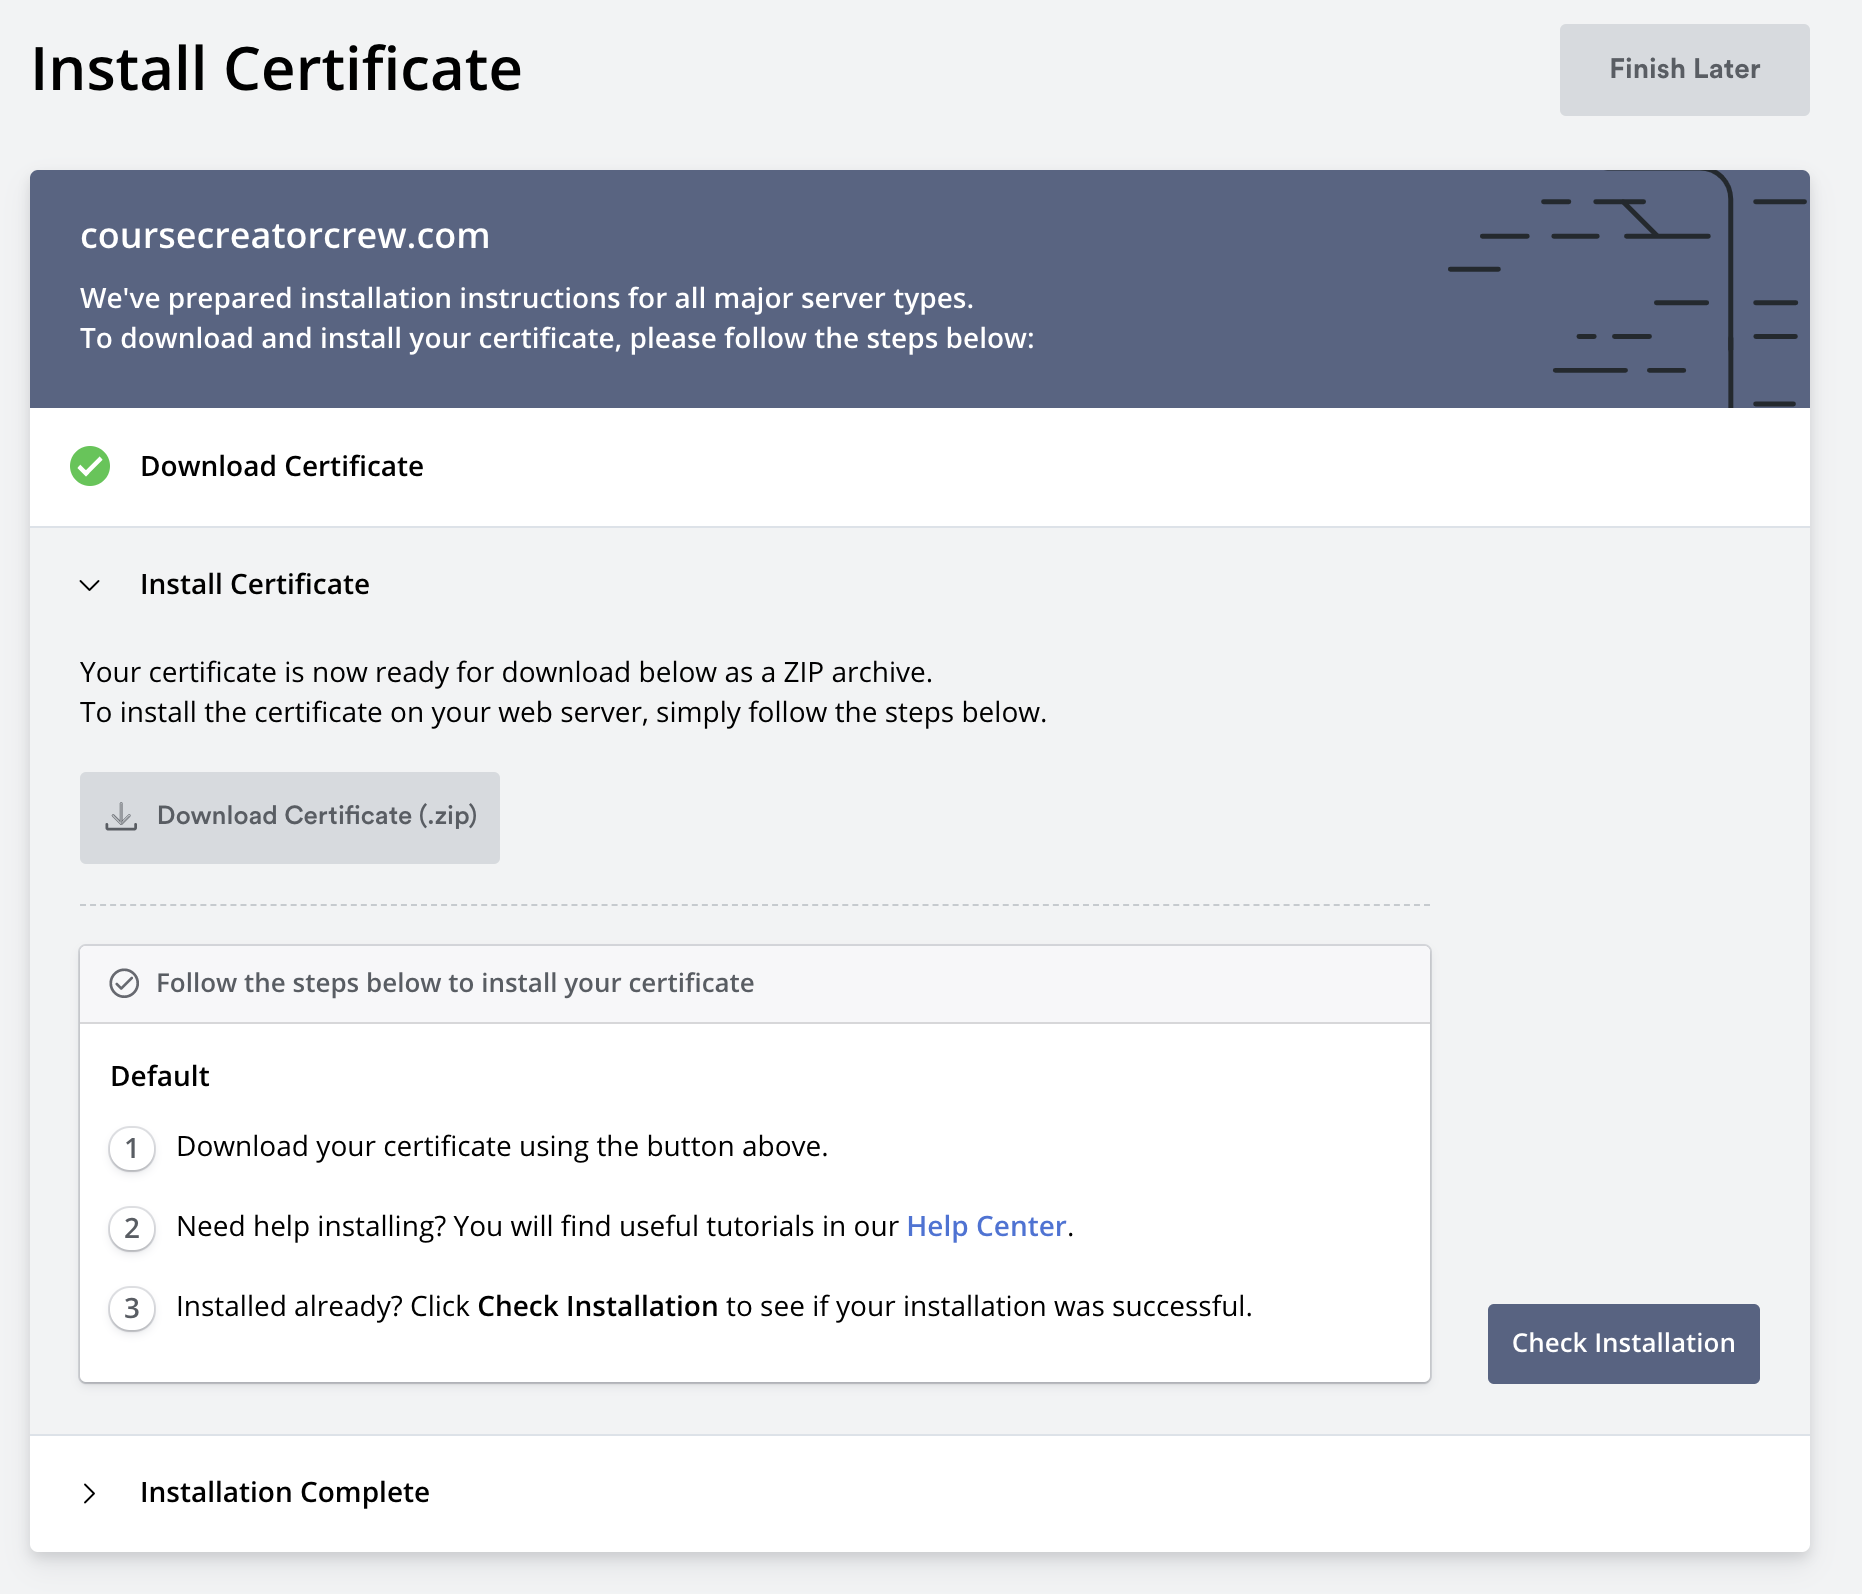Select the Default server type heading
The height and width of the screenshot is (1594, 1862).
(160, 1076)
